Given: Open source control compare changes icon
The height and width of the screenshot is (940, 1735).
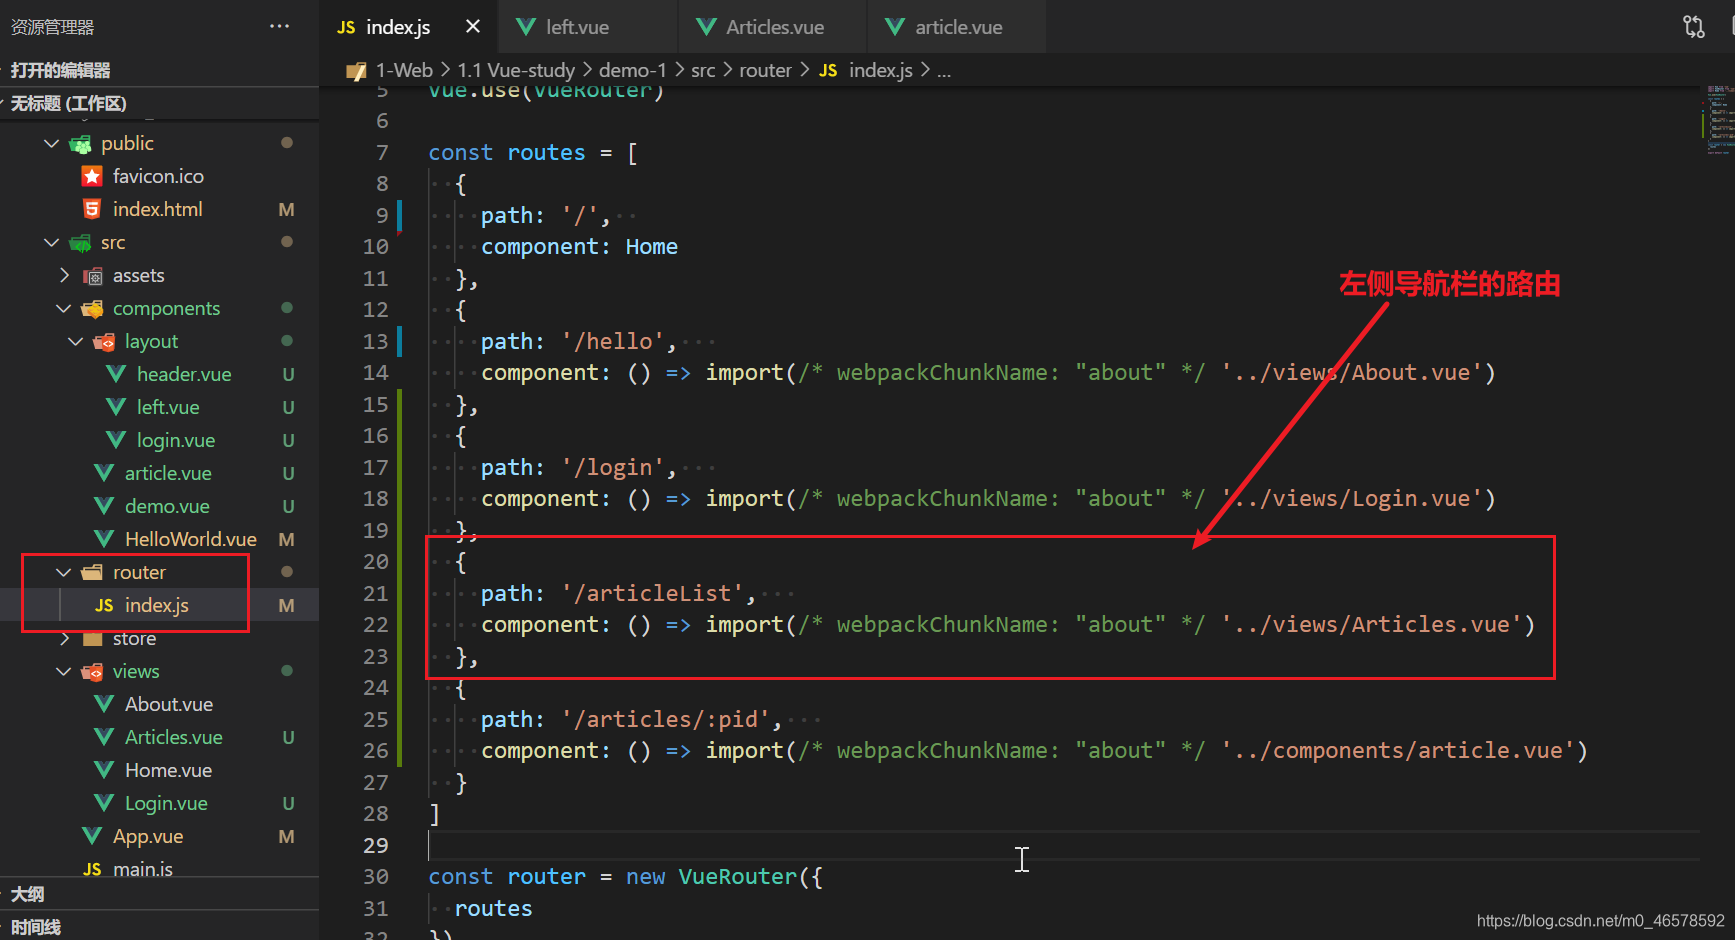Looking at the screenshot, I should [1694, 27].
